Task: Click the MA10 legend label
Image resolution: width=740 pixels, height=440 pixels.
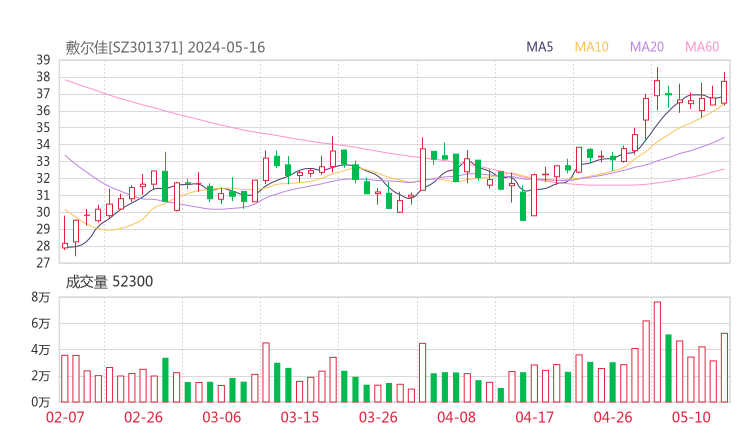Action: coord(591,47)
